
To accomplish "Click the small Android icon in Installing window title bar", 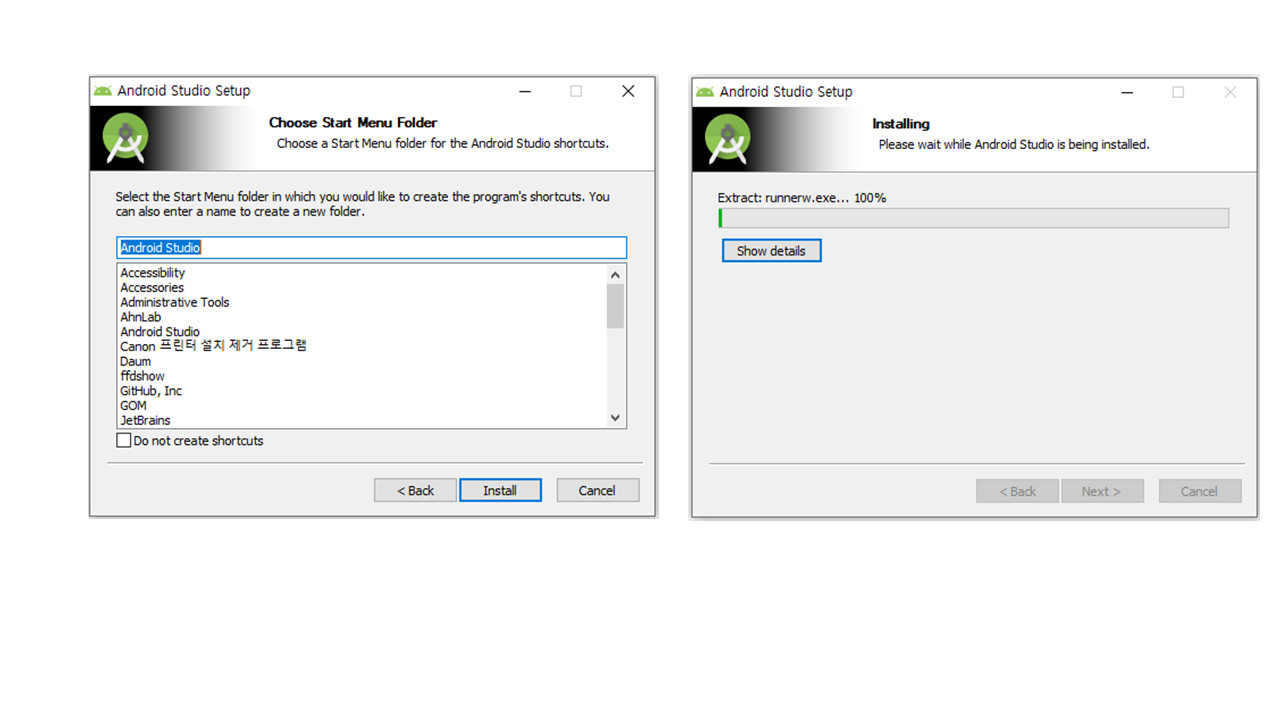I will pos(705,92).
